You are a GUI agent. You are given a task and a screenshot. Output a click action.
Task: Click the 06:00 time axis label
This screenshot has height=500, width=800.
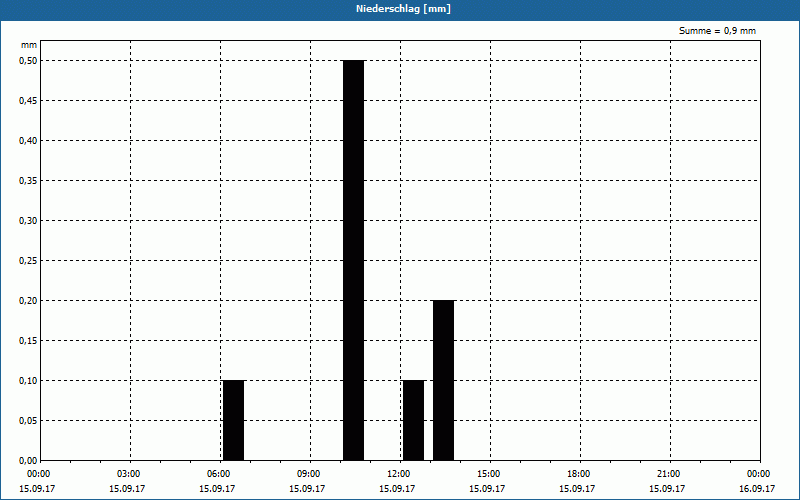(x=218, y=474)
